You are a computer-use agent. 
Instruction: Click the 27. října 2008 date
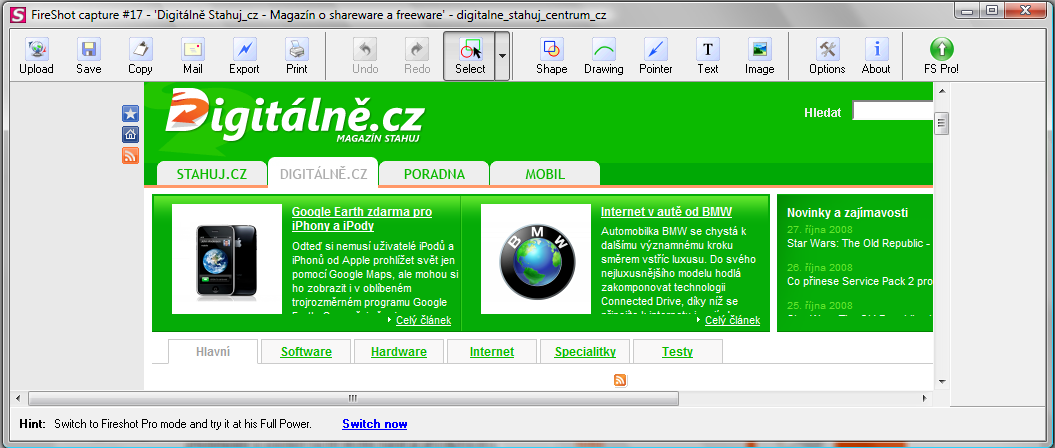(x=820, y=229)
